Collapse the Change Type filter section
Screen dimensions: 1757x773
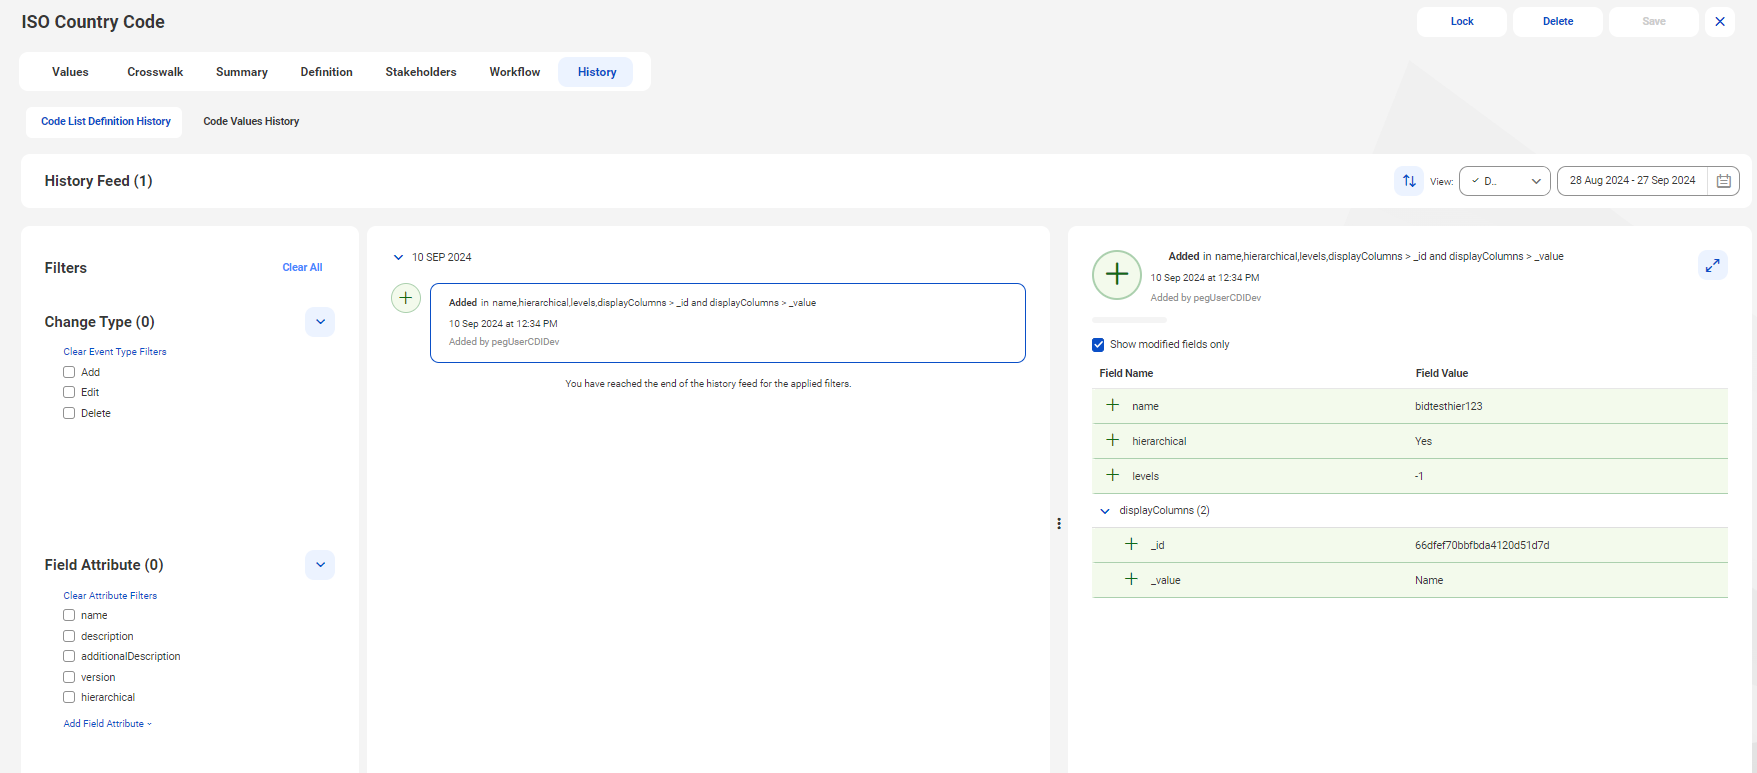[320, 322]
